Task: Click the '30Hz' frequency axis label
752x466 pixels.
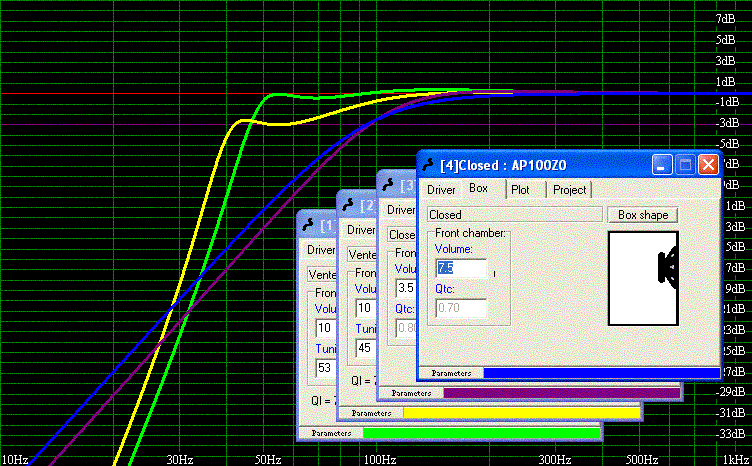Action: tap(179, 460)
